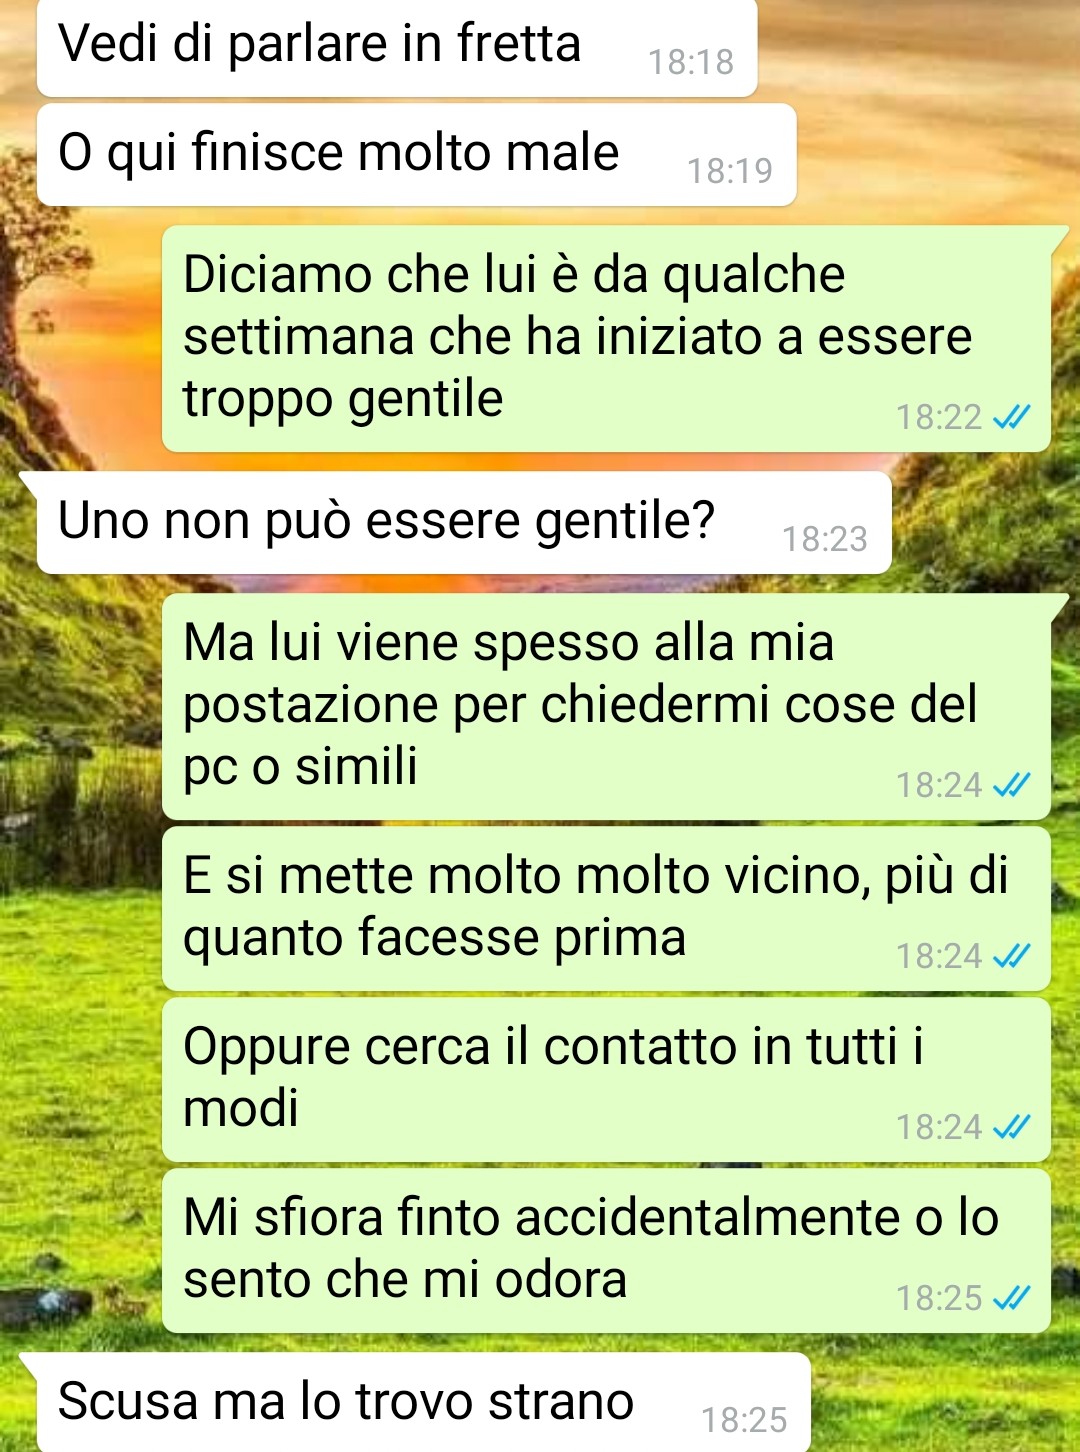Tap the 'Diciamo che lui è da qualche settimana' message
Image resolution: width=1080 pixels, height=1452 pixels.
(606, 338)
